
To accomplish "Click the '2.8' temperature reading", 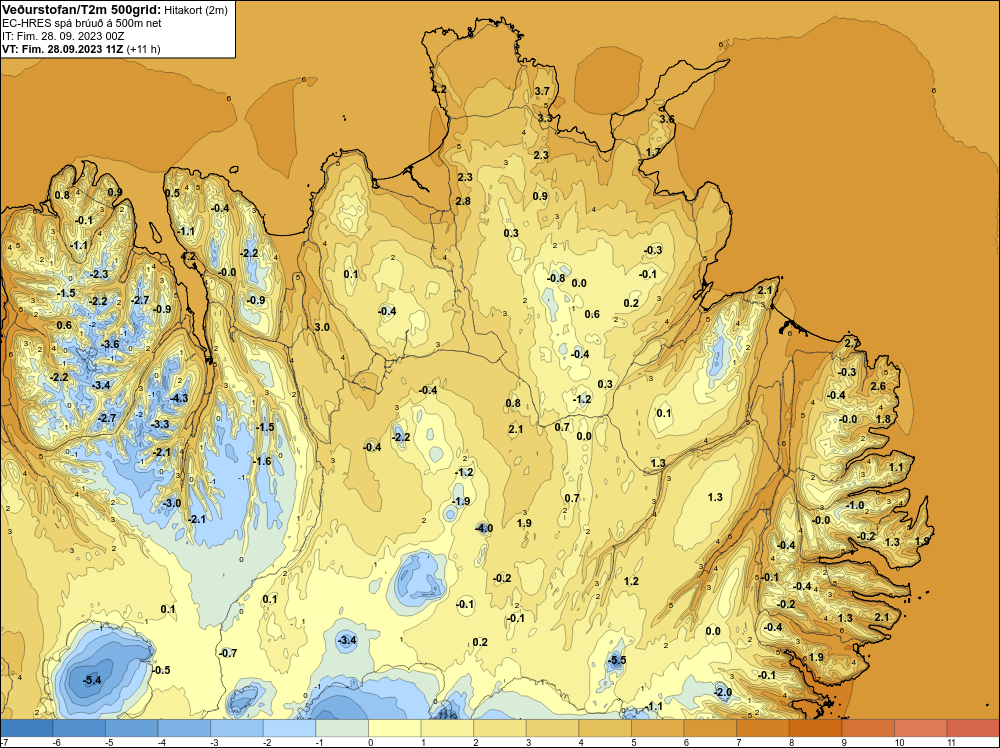I will coord(463,201).
